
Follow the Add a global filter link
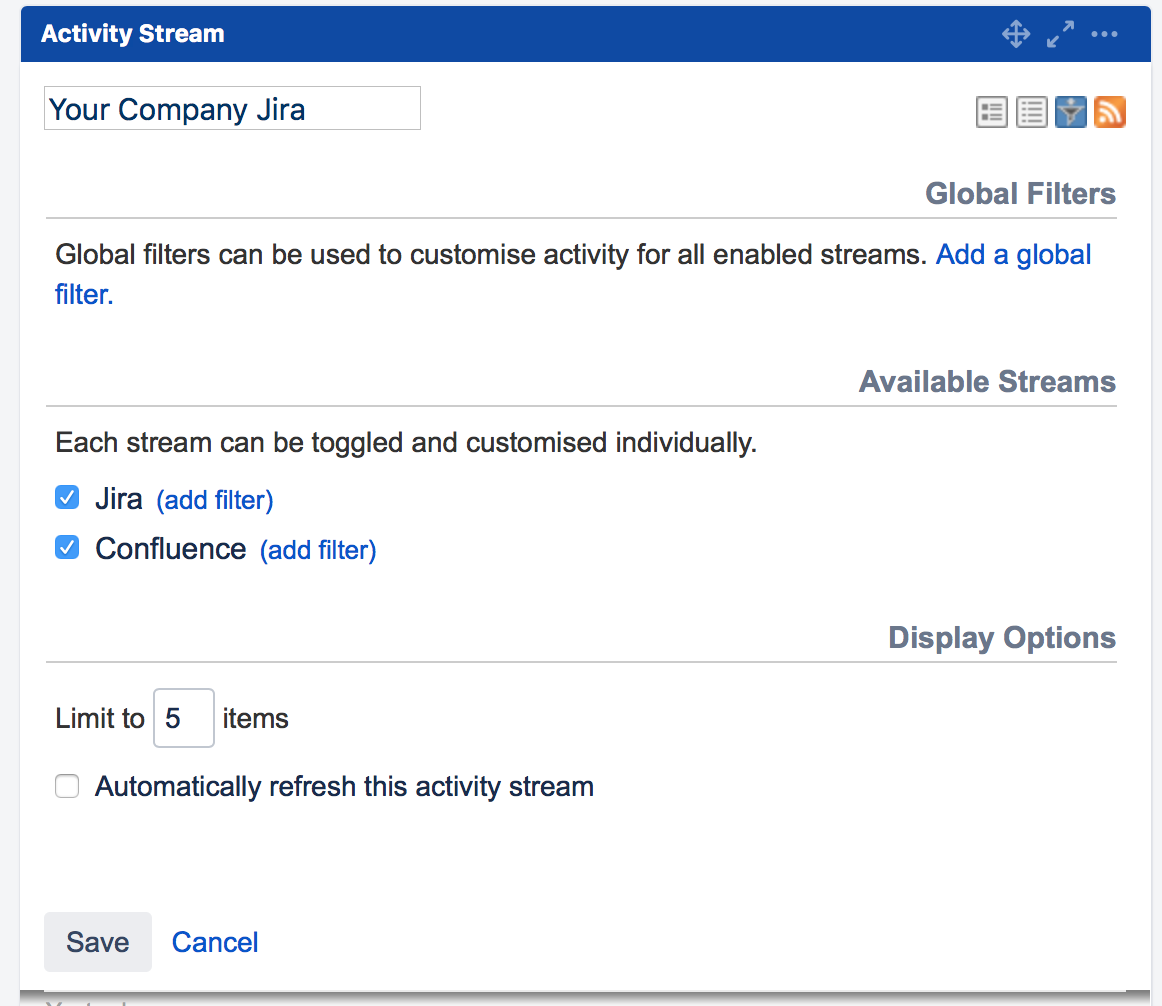pyautogui.click(x=1013, y=254)
